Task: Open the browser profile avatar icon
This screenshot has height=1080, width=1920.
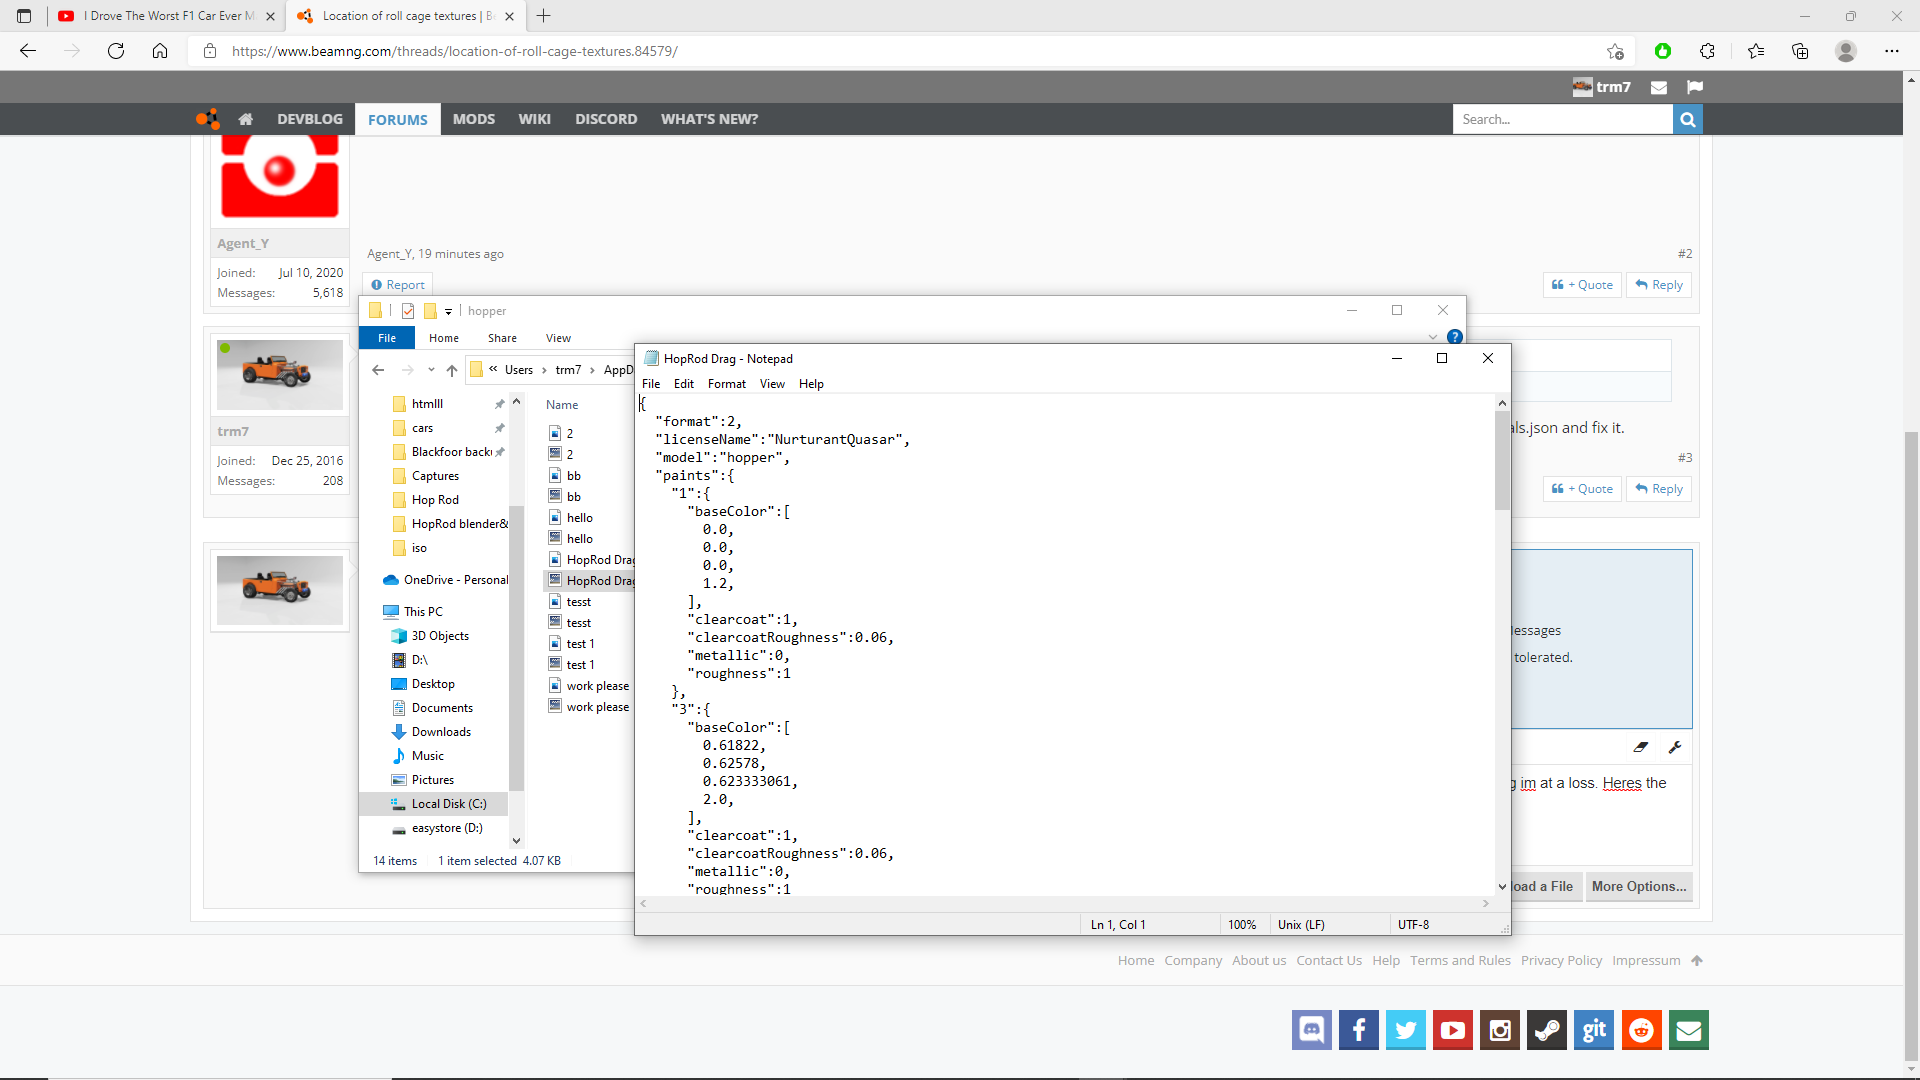Action: (x=1846, y=51)
